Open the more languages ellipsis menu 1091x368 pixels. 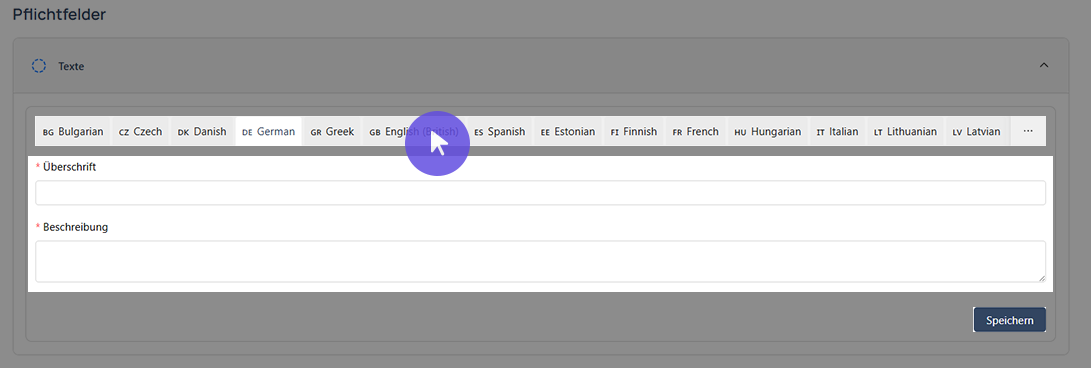[1028, 131]
